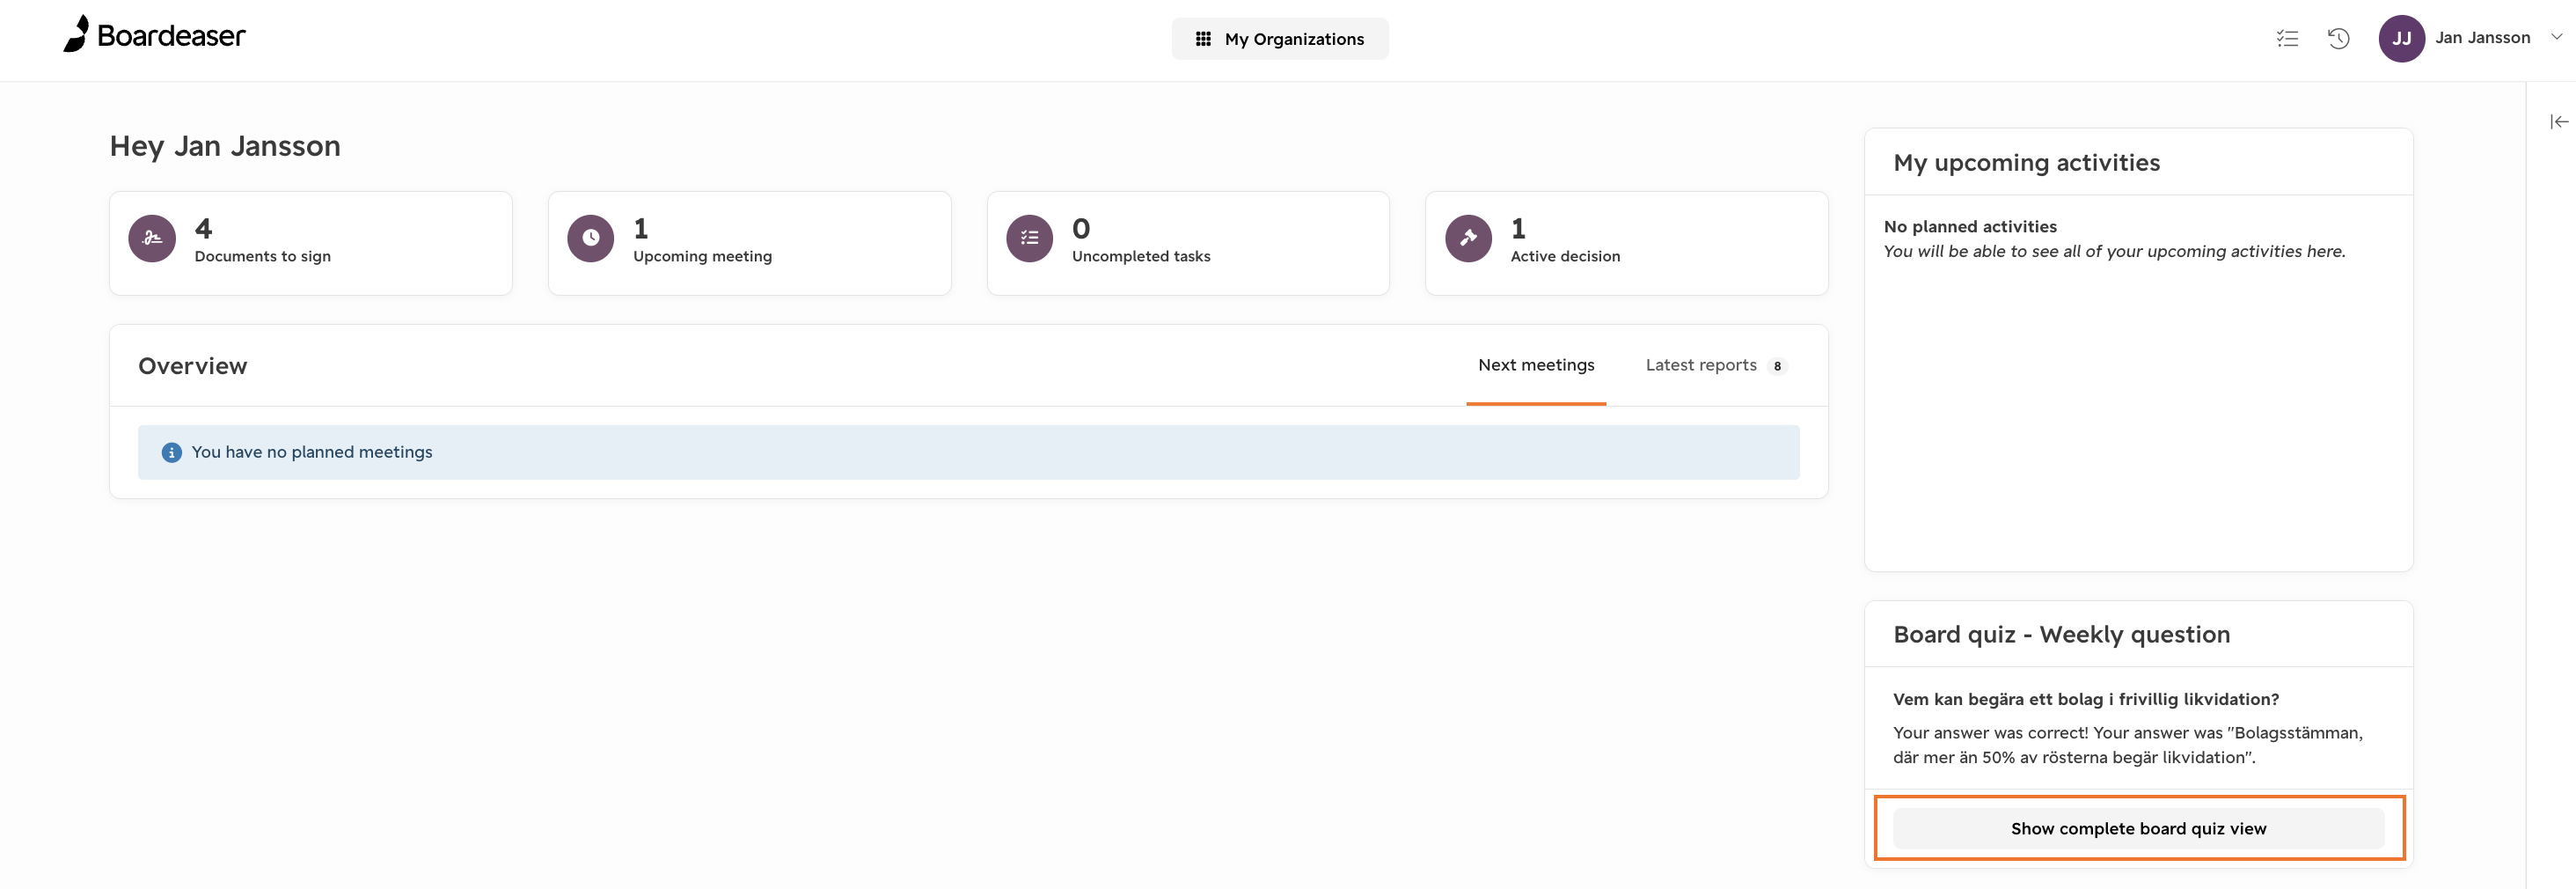Viewport: 2576px width, 889px height.
Task: Click the grid icon inside My Organizations
Action: point(1203,38)
